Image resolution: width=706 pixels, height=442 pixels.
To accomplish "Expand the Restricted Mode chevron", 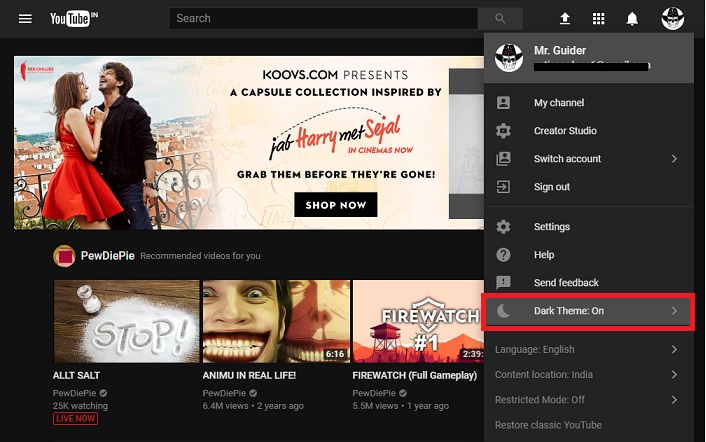I will click(674, 400).
